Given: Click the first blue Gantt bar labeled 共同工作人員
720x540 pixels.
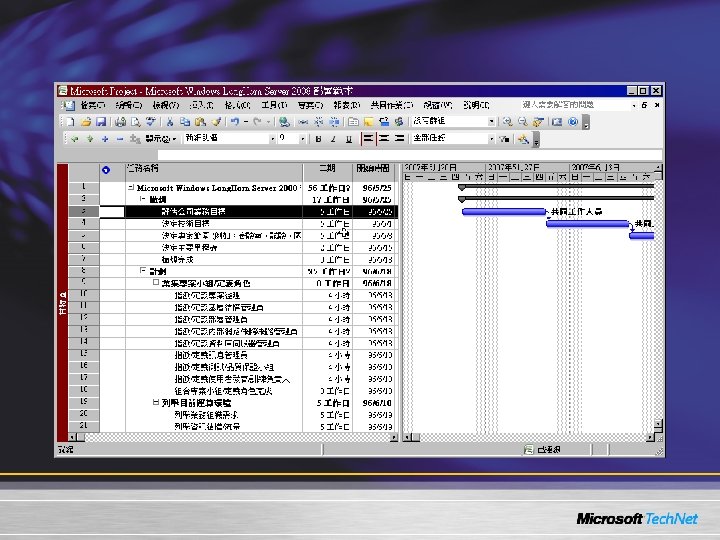Looking at the screenshot, I should 504,212.
